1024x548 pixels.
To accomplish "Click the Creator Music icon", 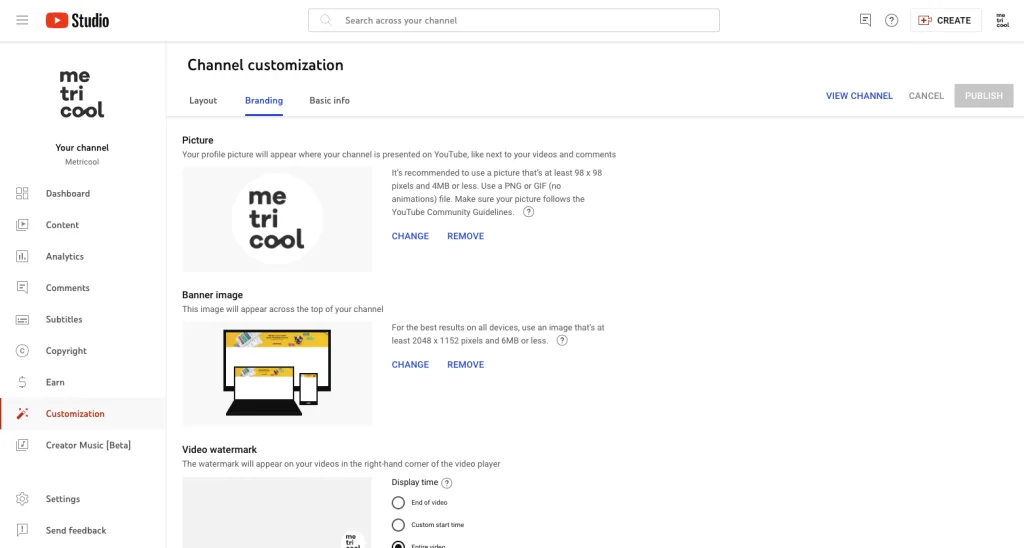I will (x=22, y=445).
